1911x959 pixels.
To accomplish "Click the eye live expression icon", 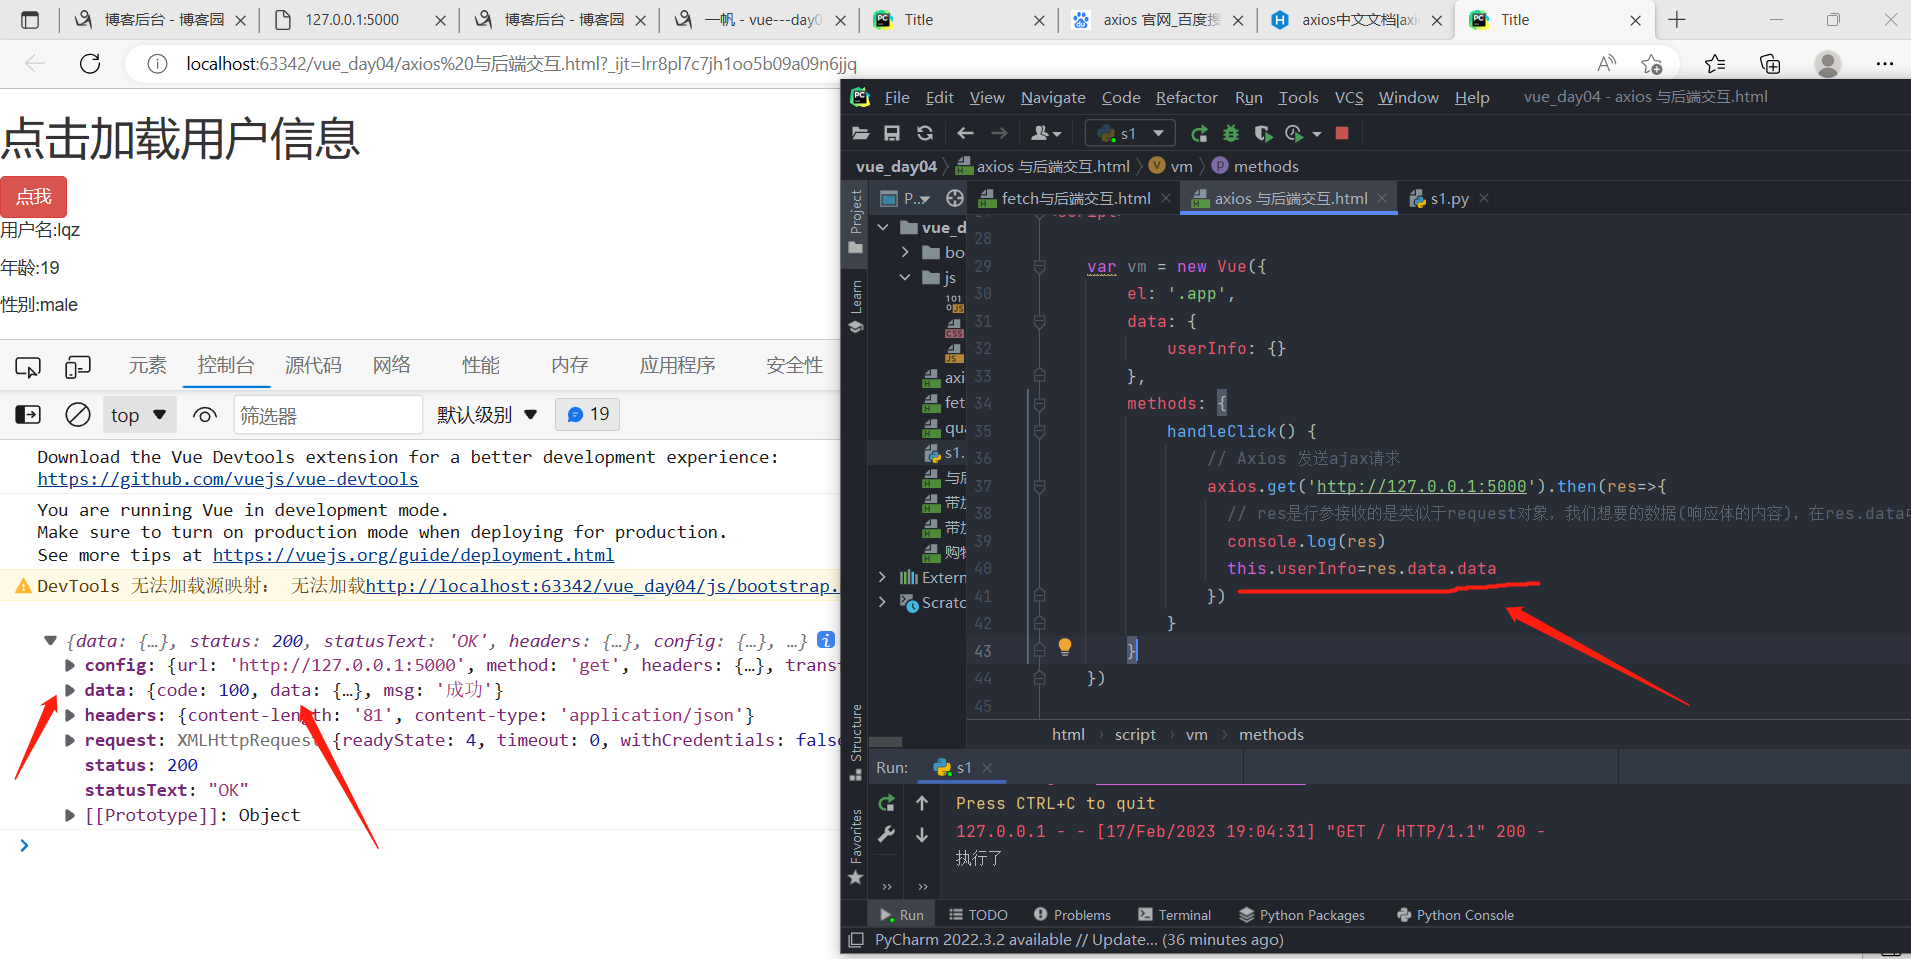I will [x=205, y=415].
